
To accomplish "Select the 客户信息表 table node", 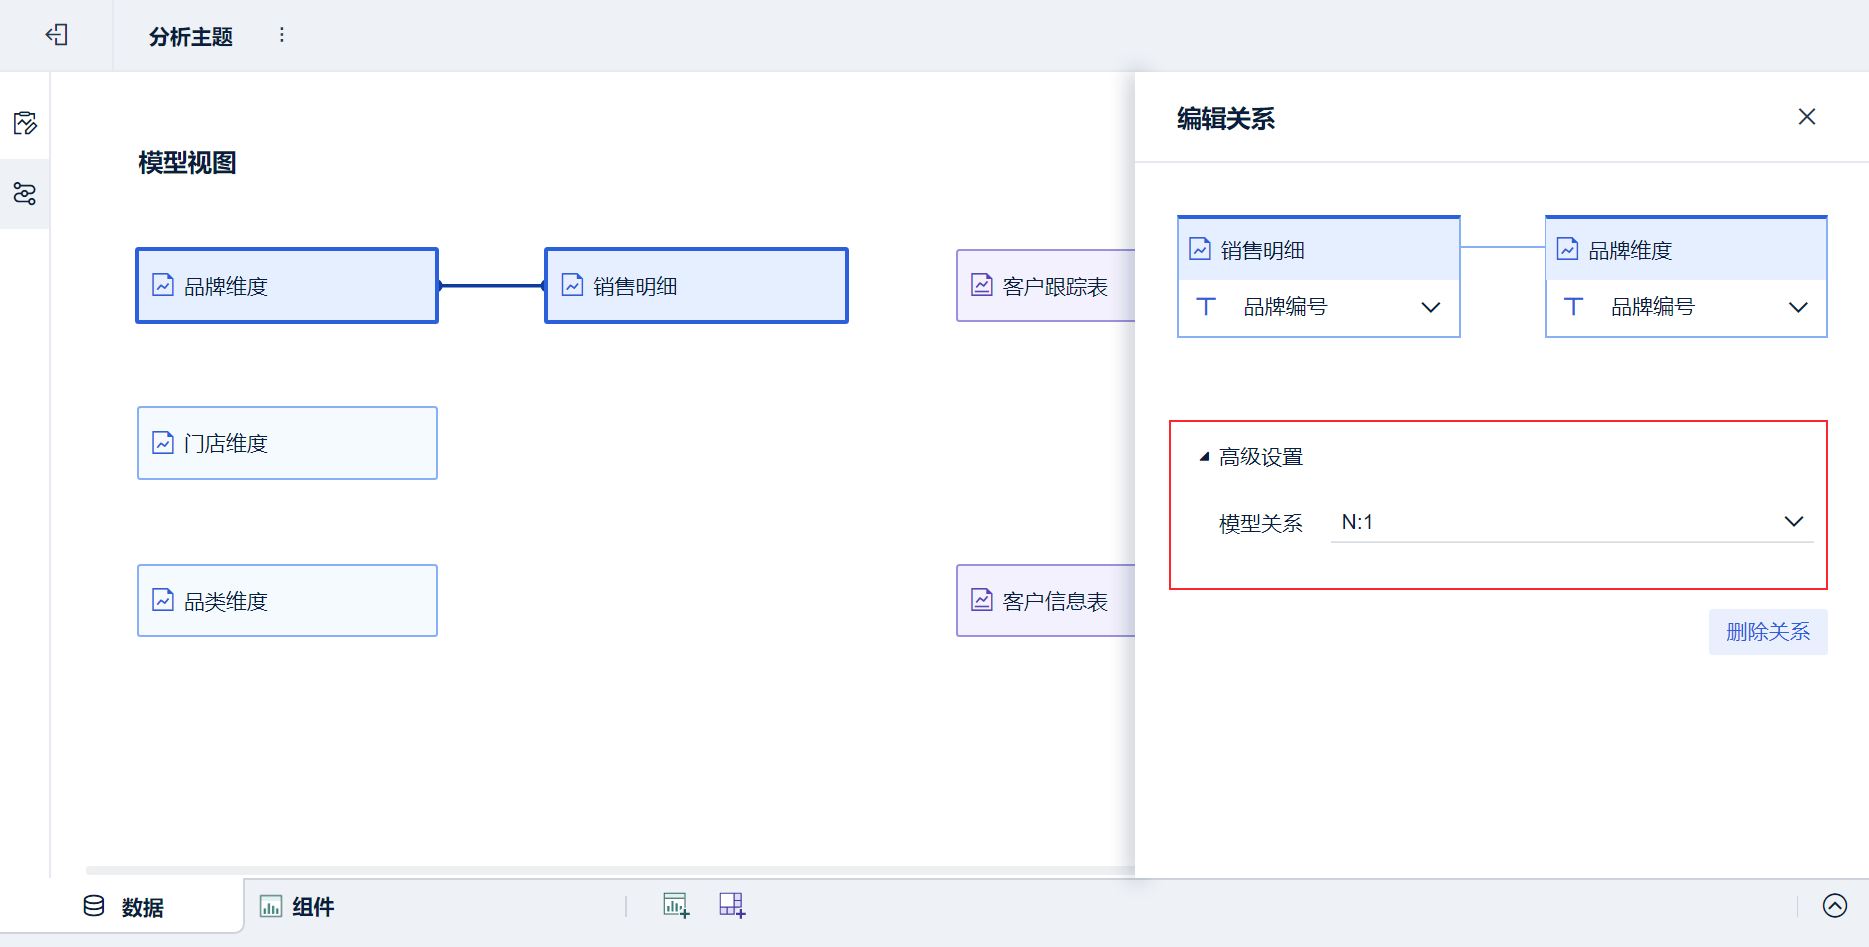I will click(x=1045, y=601).
